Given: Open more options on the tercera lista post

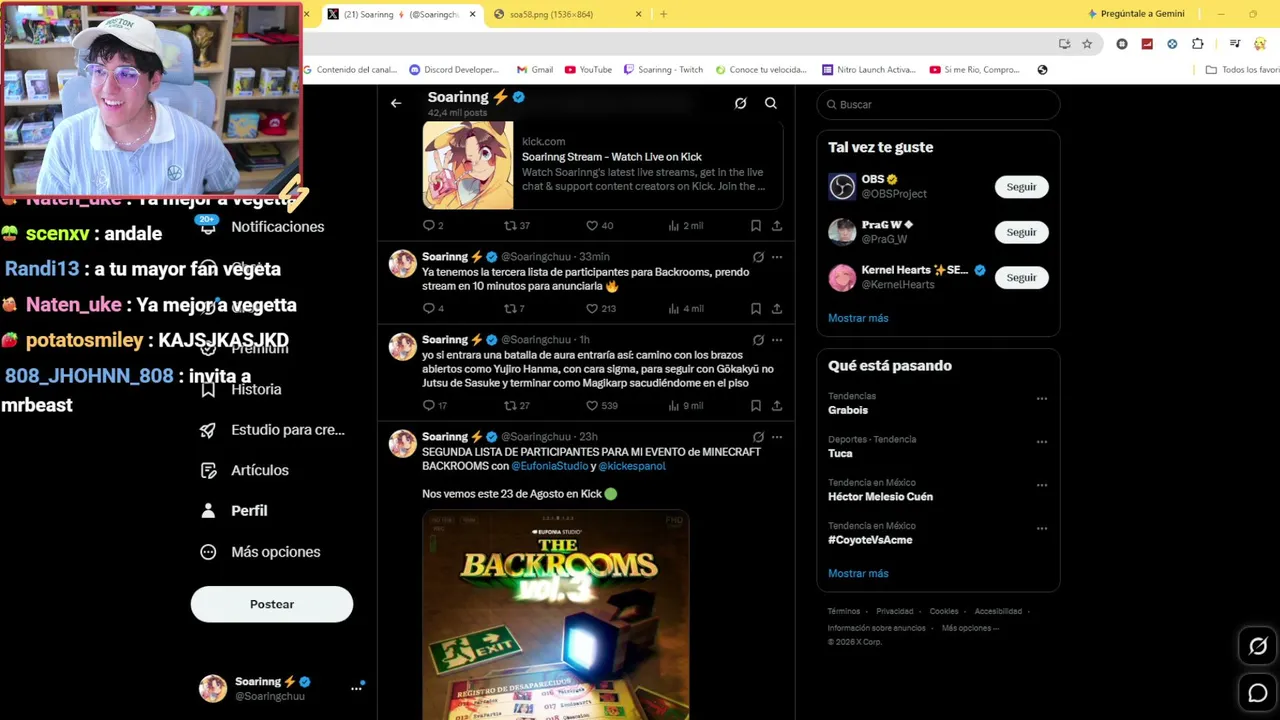Looking at the screenshot, I should [x=777, y=257].
